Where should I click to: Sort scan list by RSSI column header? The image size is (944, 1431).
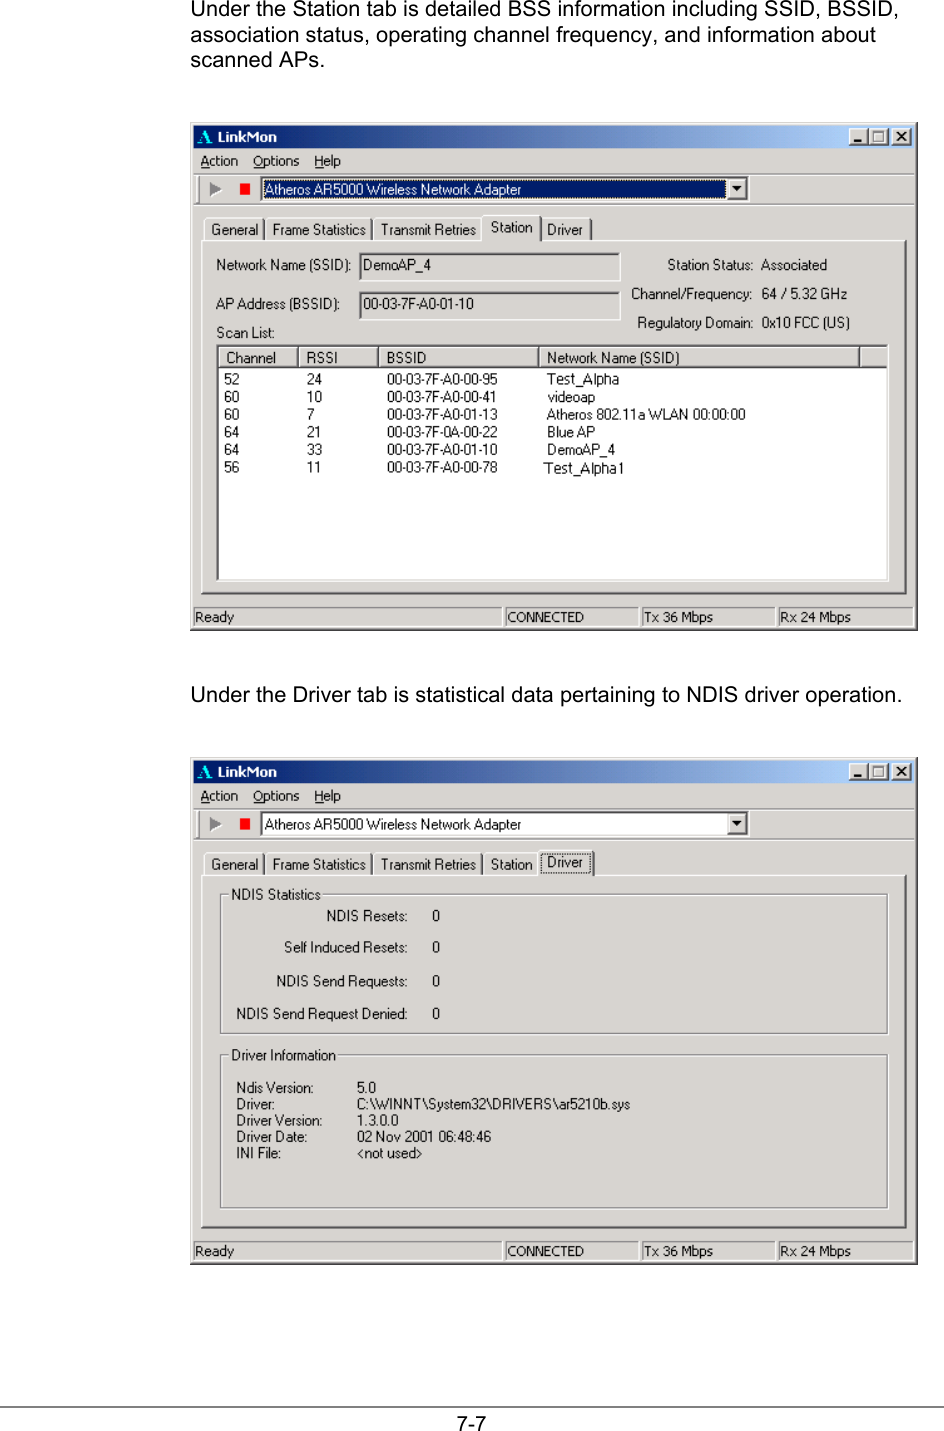(x=338, y=358)
